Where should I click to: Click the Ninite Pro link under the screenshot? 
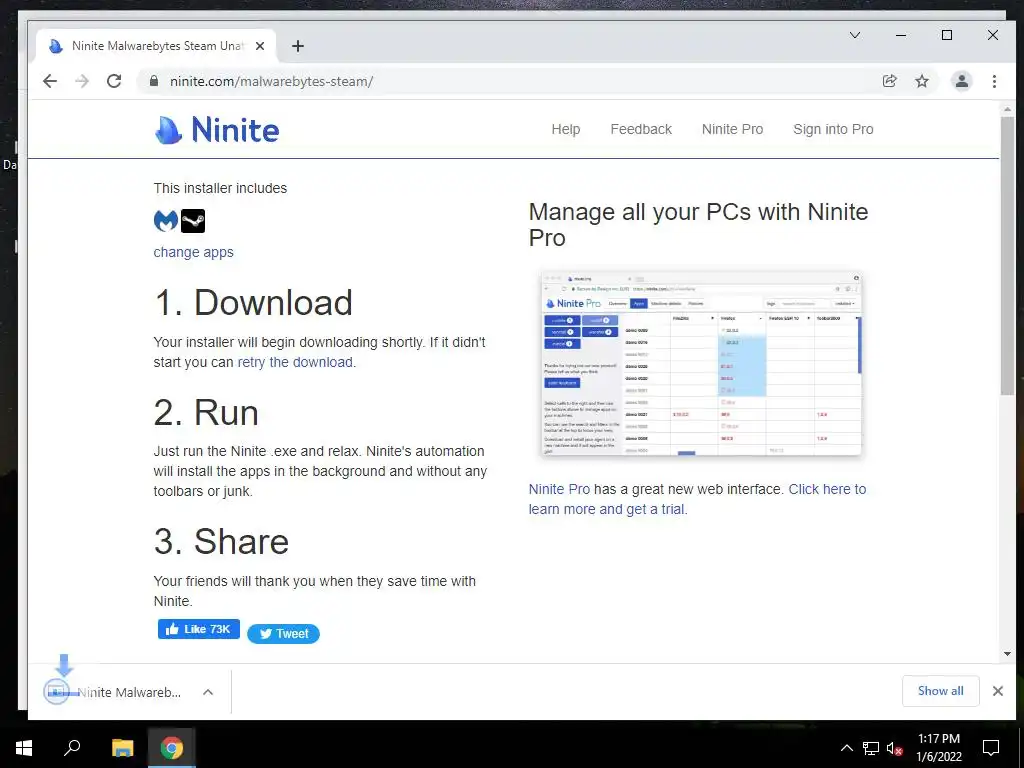tap(559, 489)
